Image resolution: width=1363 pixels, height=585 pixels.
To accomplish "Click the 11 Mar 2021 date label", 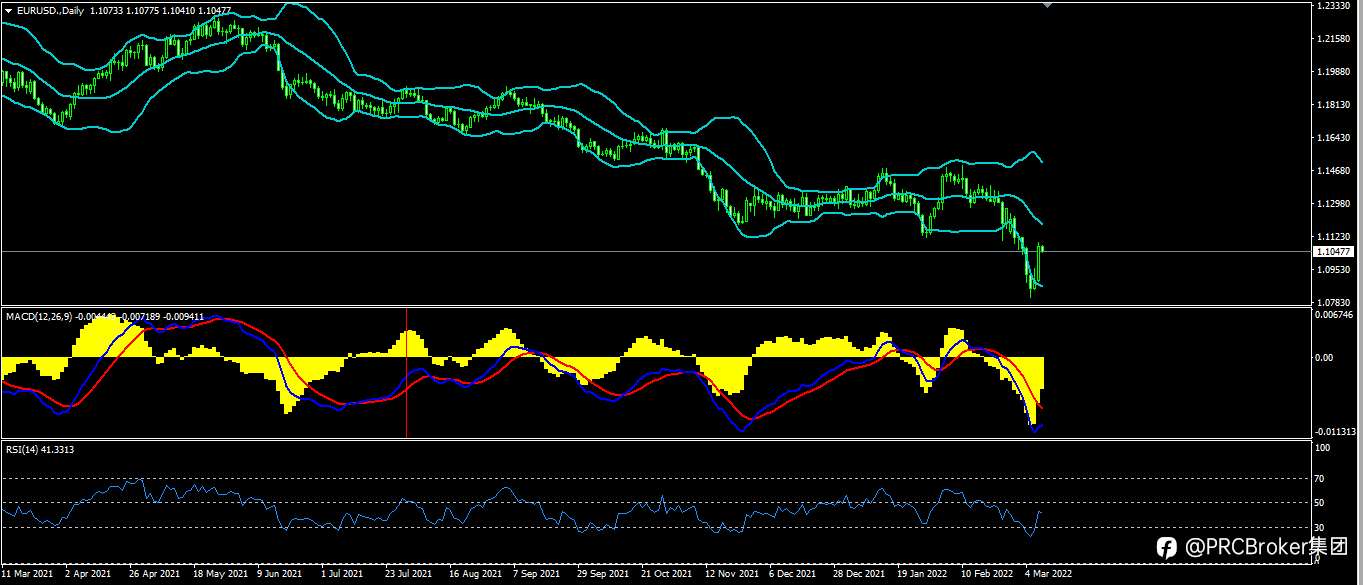I will click(x=27, y=575).
